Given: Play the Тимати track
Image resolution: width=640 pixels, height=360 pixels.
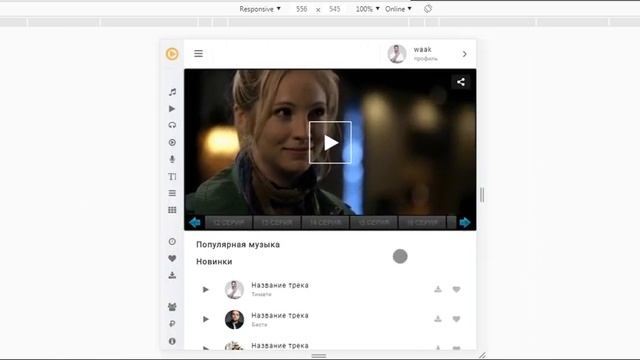Looking at the screenshot, I should [x=206, y=289].
